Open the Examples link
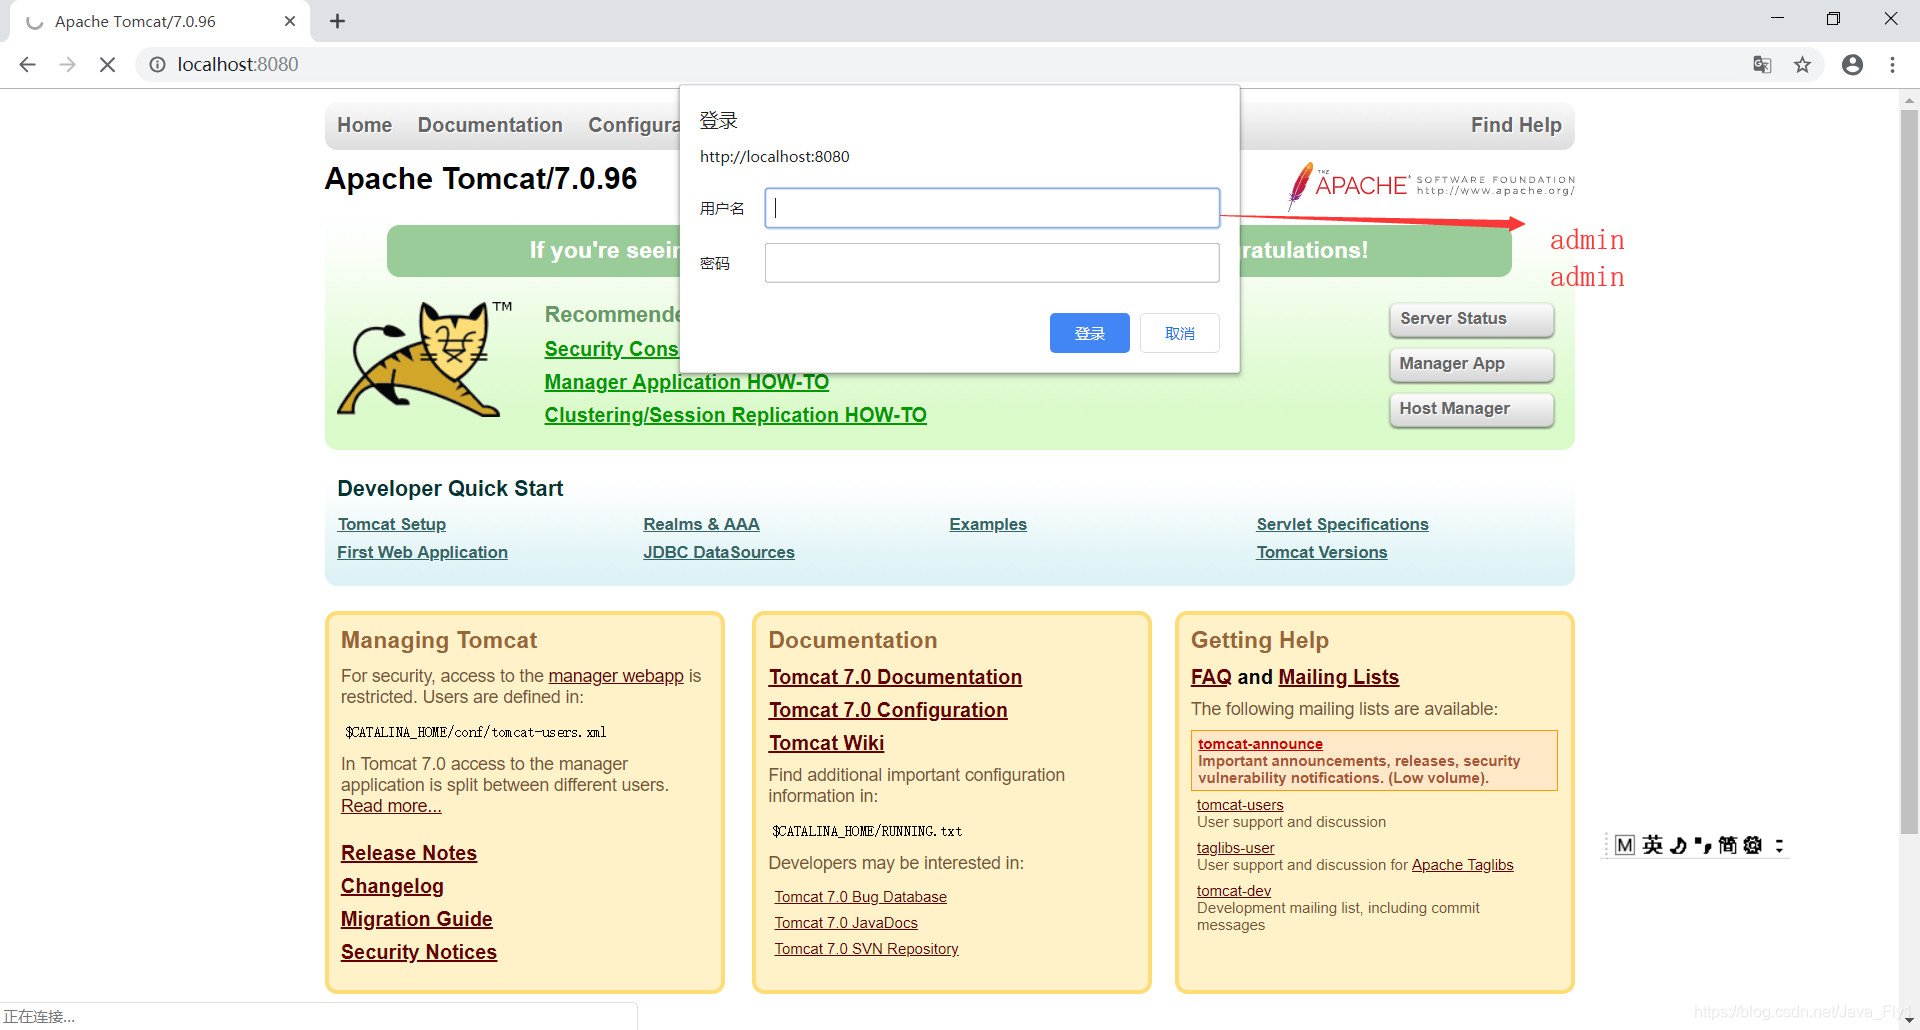 click(988, 524)
